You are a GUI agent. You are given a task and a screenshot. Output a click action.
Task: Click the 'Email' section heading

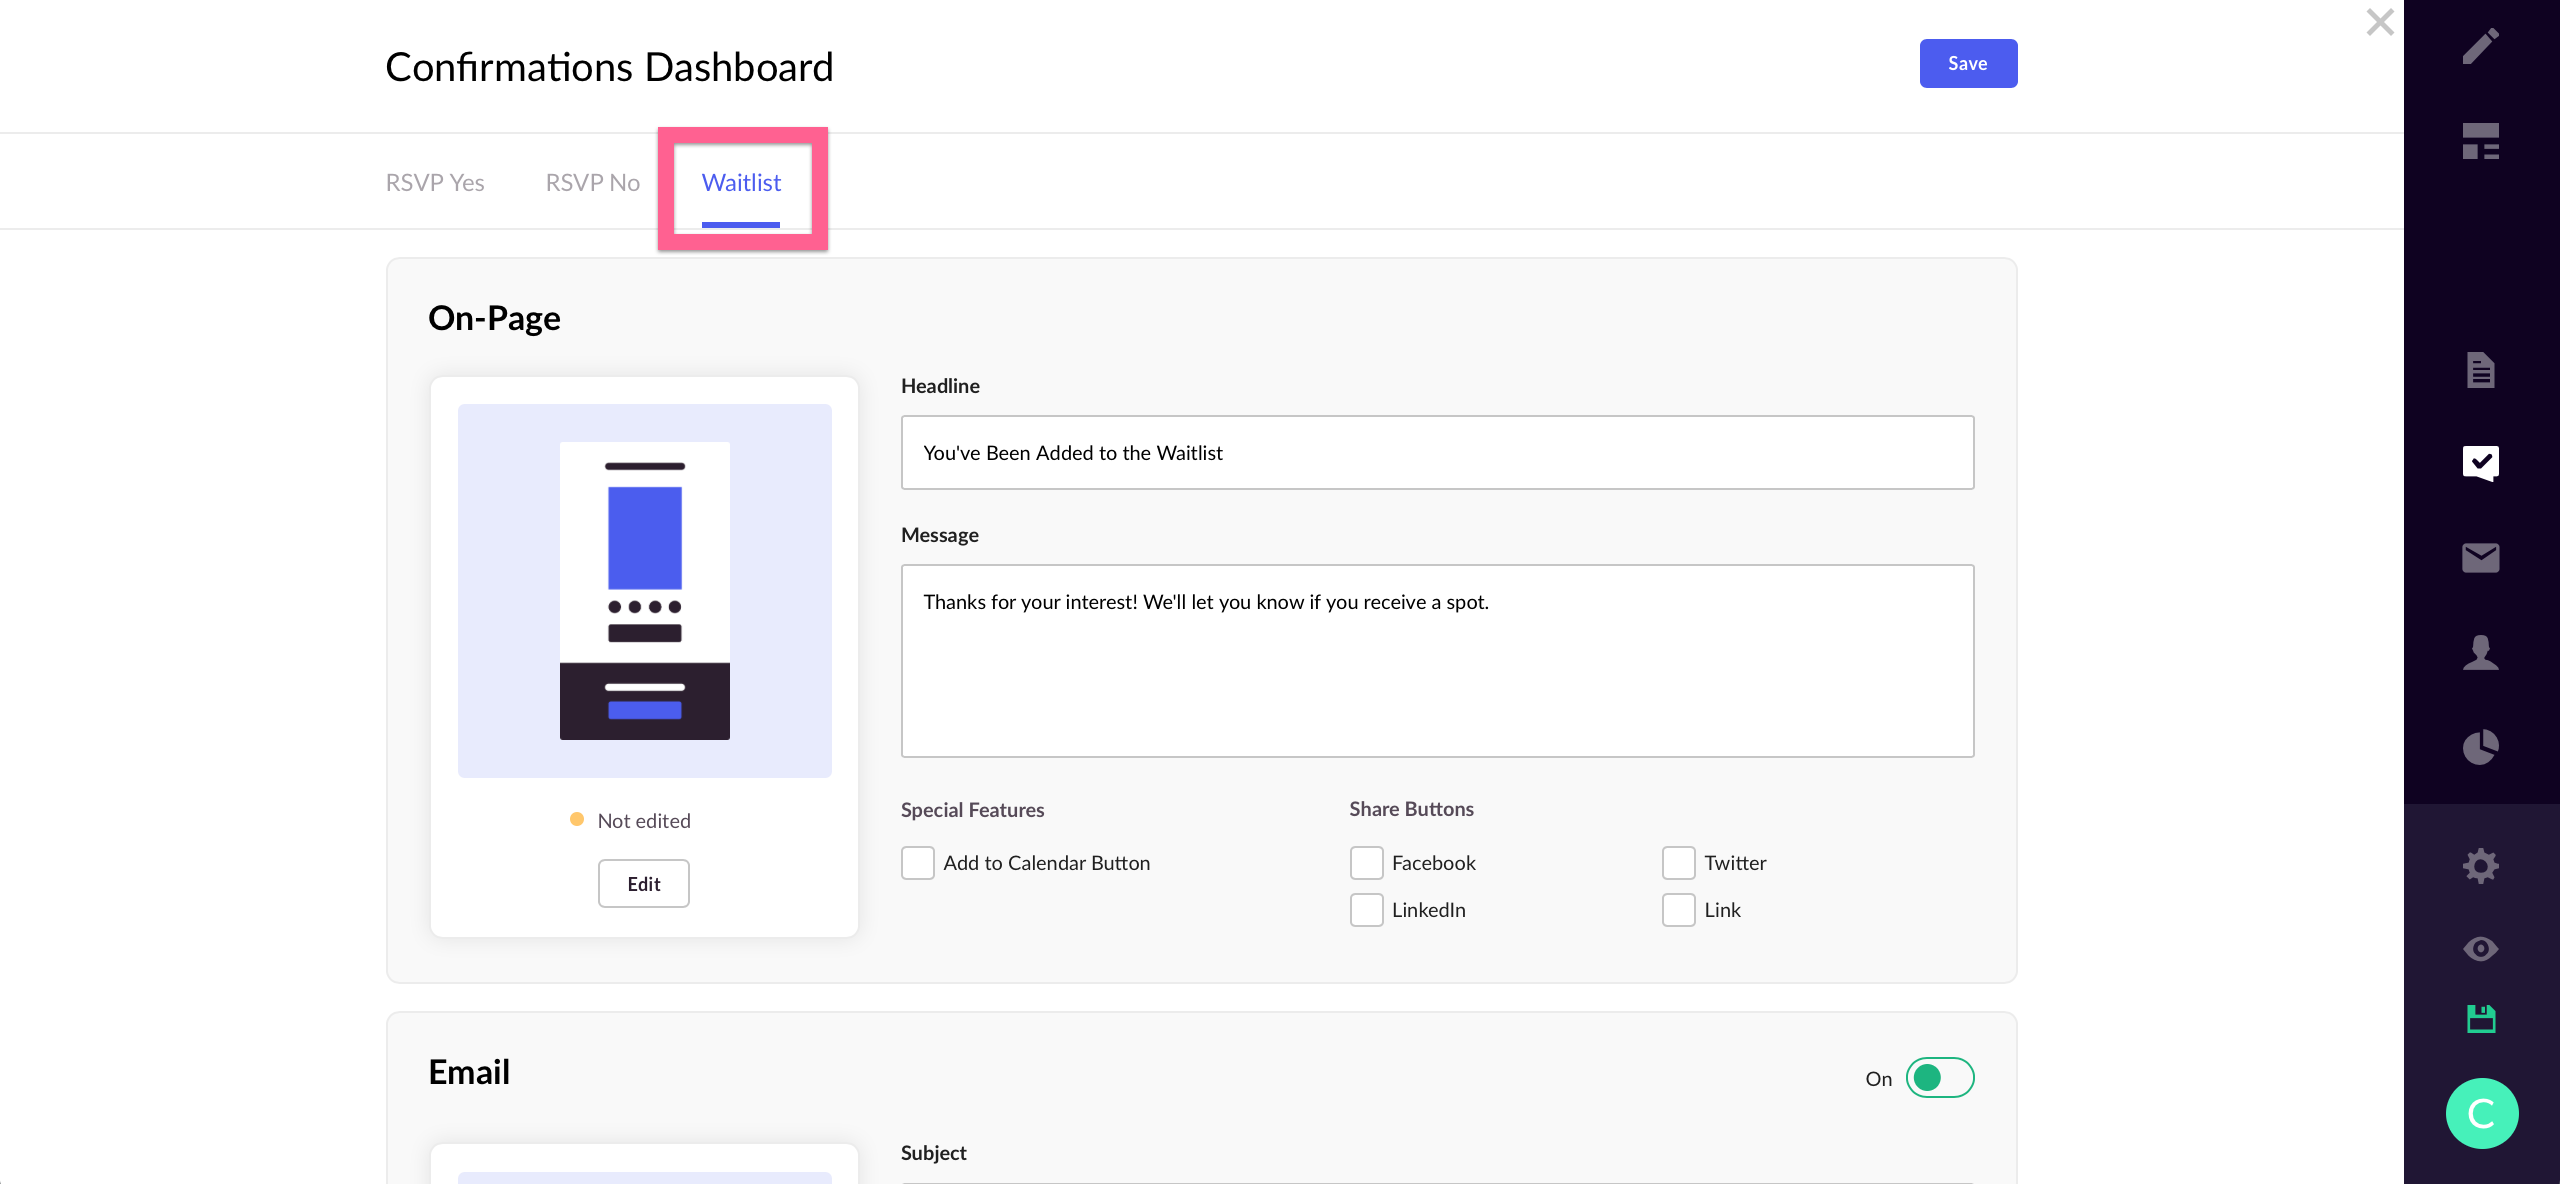pyautogui.click(x=469, y=1072)
